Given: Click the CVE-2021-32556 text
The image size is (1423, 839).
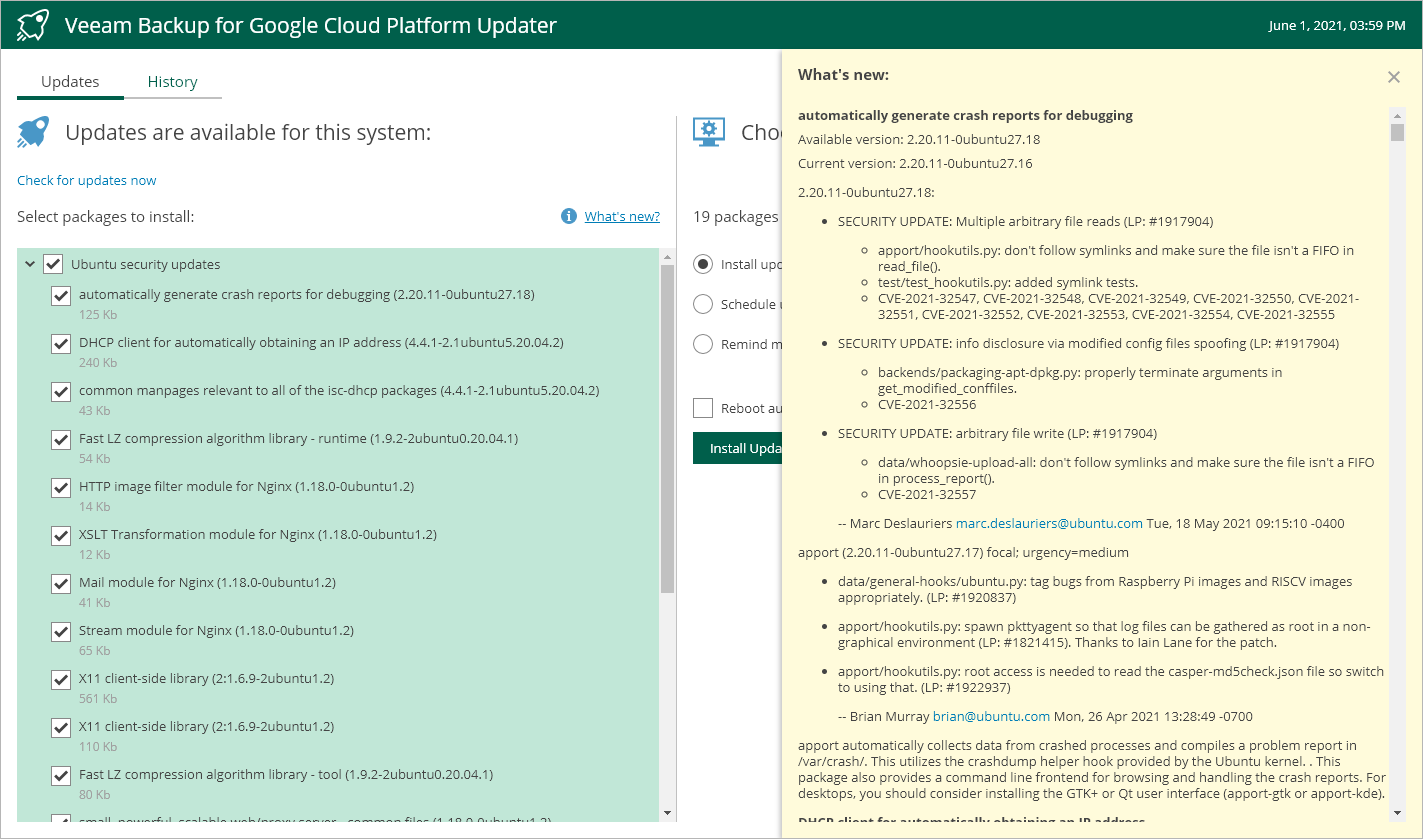Looking at the screenshot, I should click(x=927, y=405).
